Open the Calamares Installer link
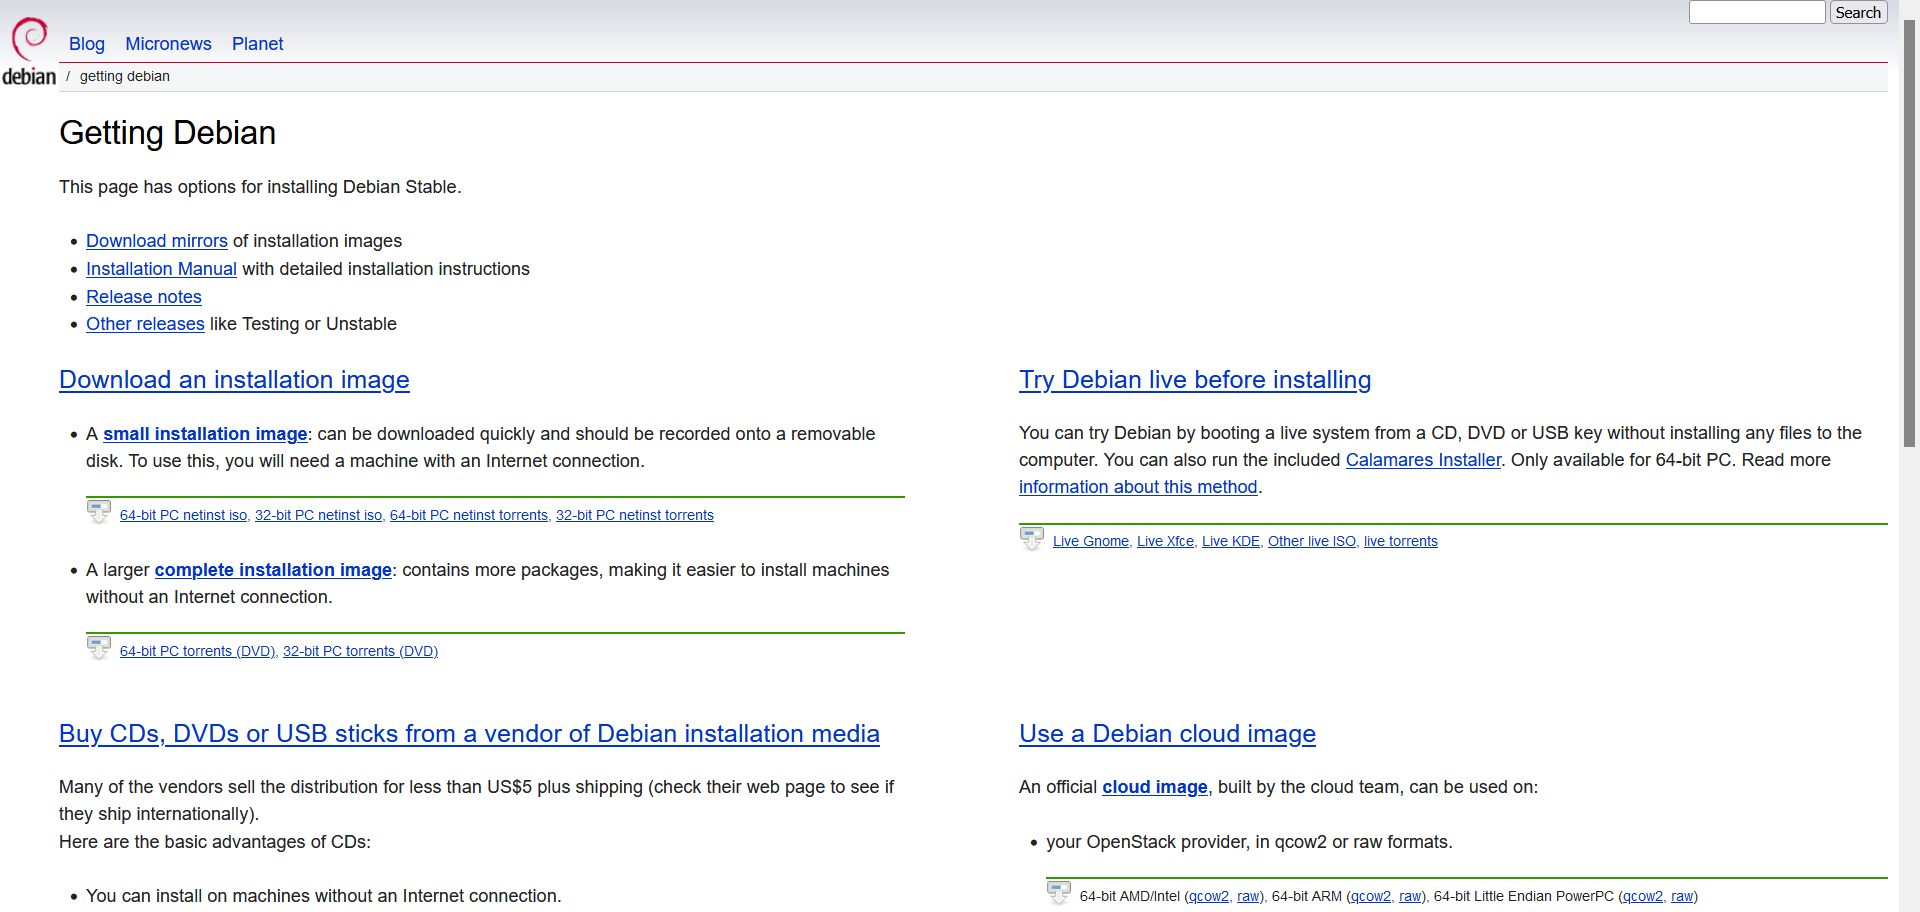The width and height of the screenshot is (1920, 912). [1423, 460]
